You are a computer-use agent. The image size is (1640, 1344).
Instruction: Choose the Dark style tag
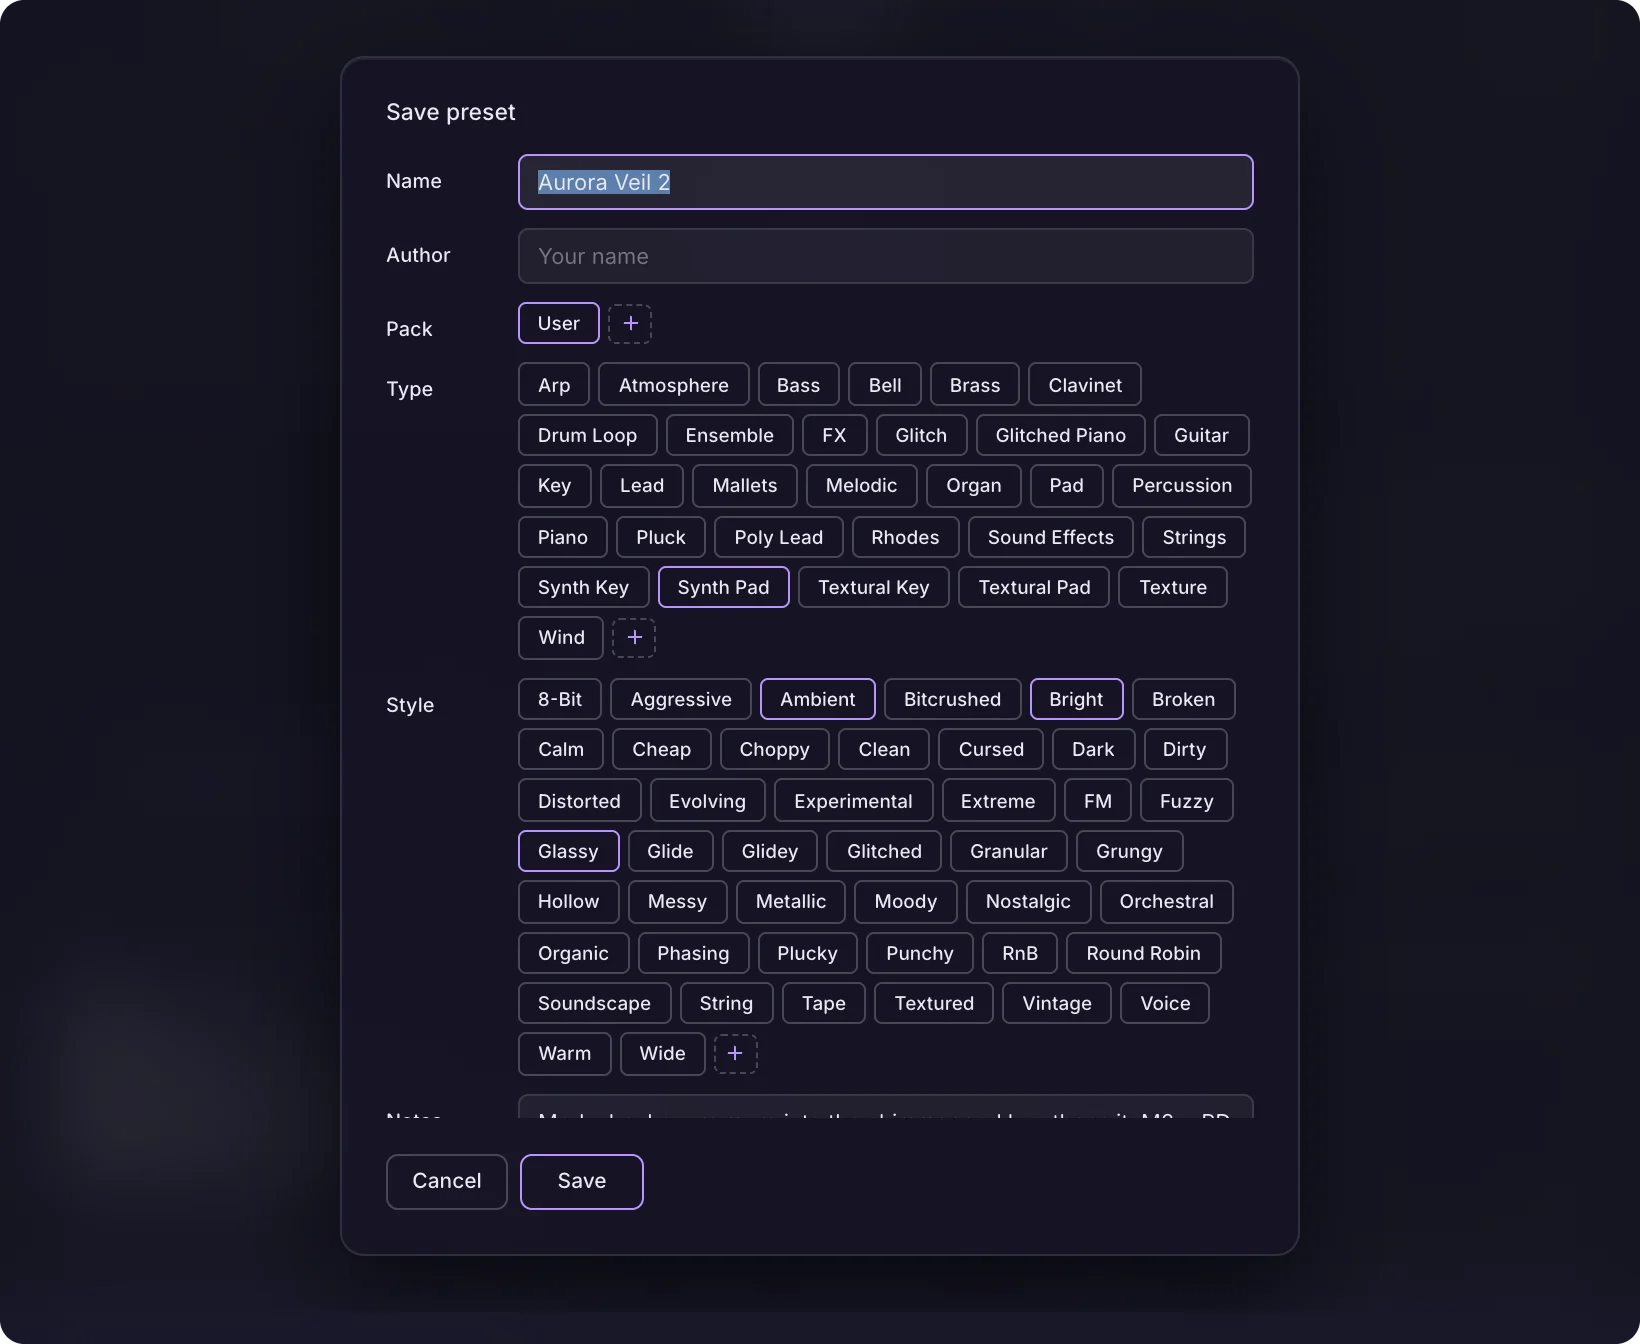tap(1092, 749)
